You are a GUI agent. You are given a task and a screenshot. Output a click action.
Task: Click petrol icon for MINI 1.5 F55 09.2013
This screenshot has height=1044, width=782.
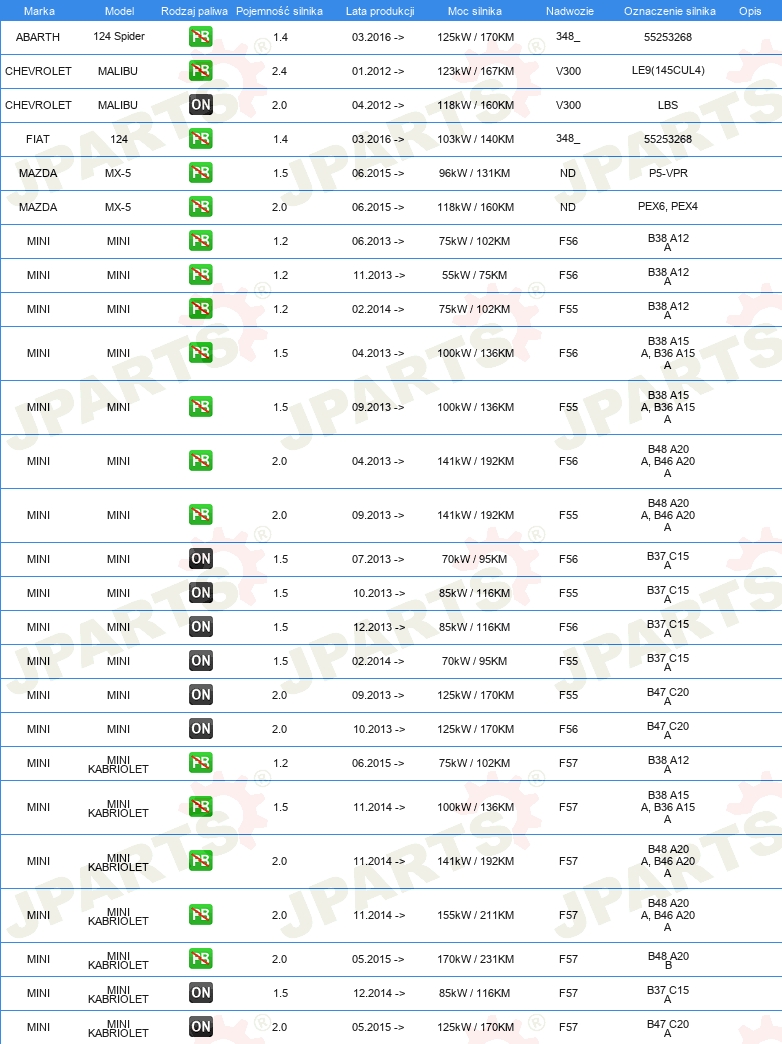point(200,406)
